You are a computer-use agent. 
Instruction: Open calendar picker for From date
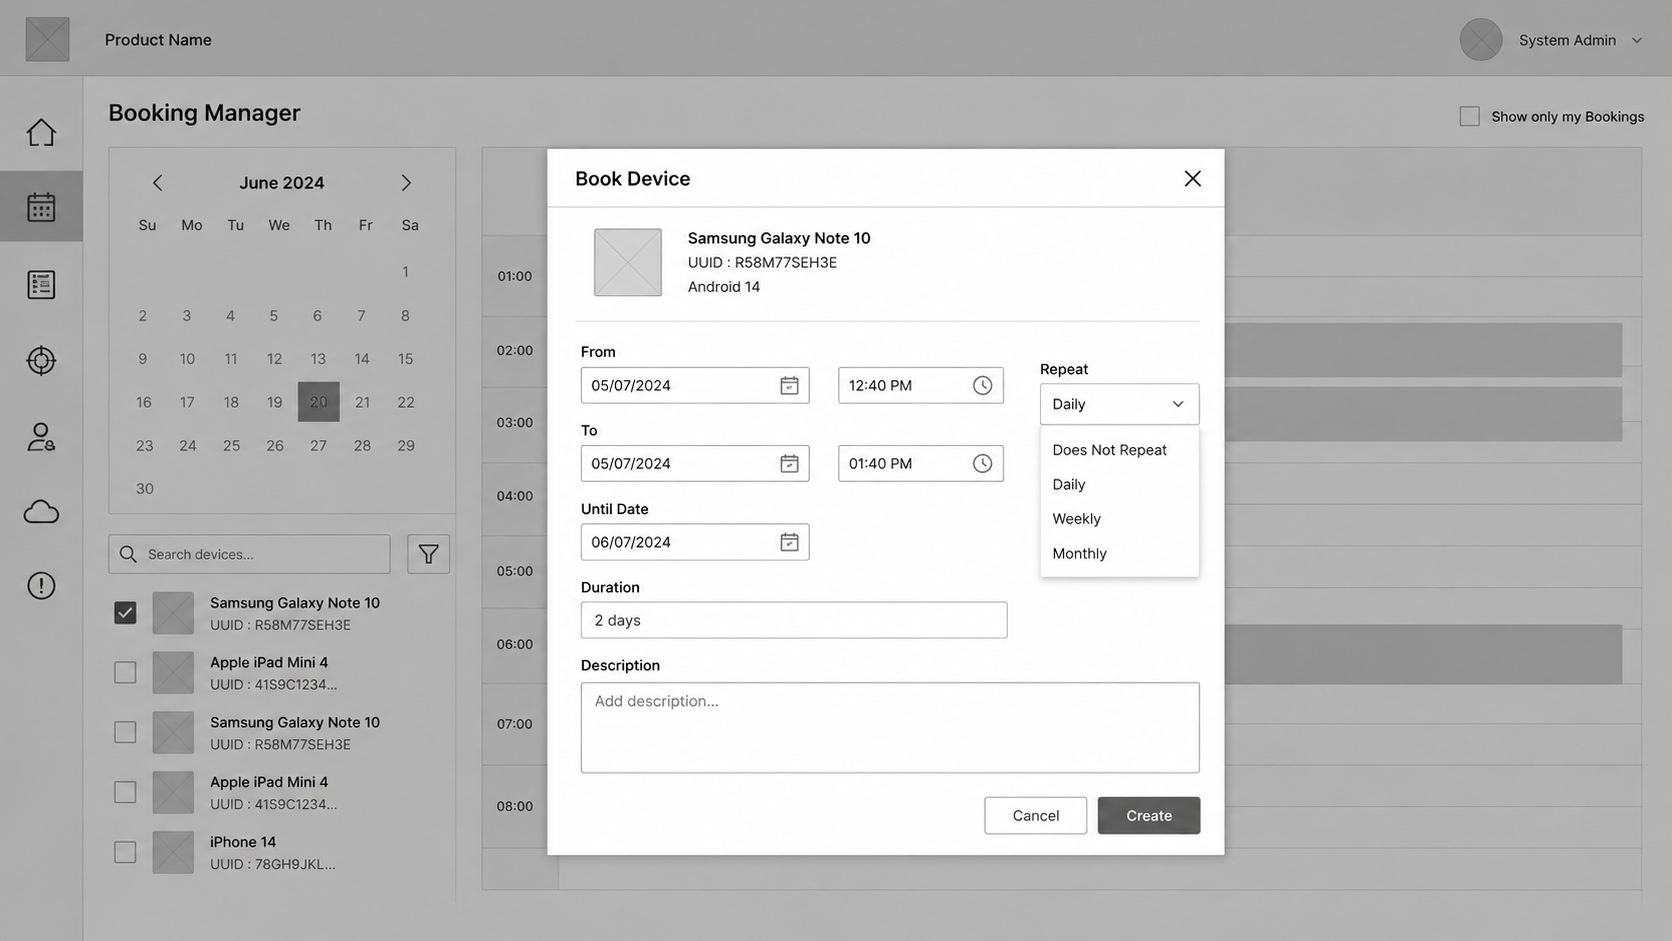click(789, 385)
